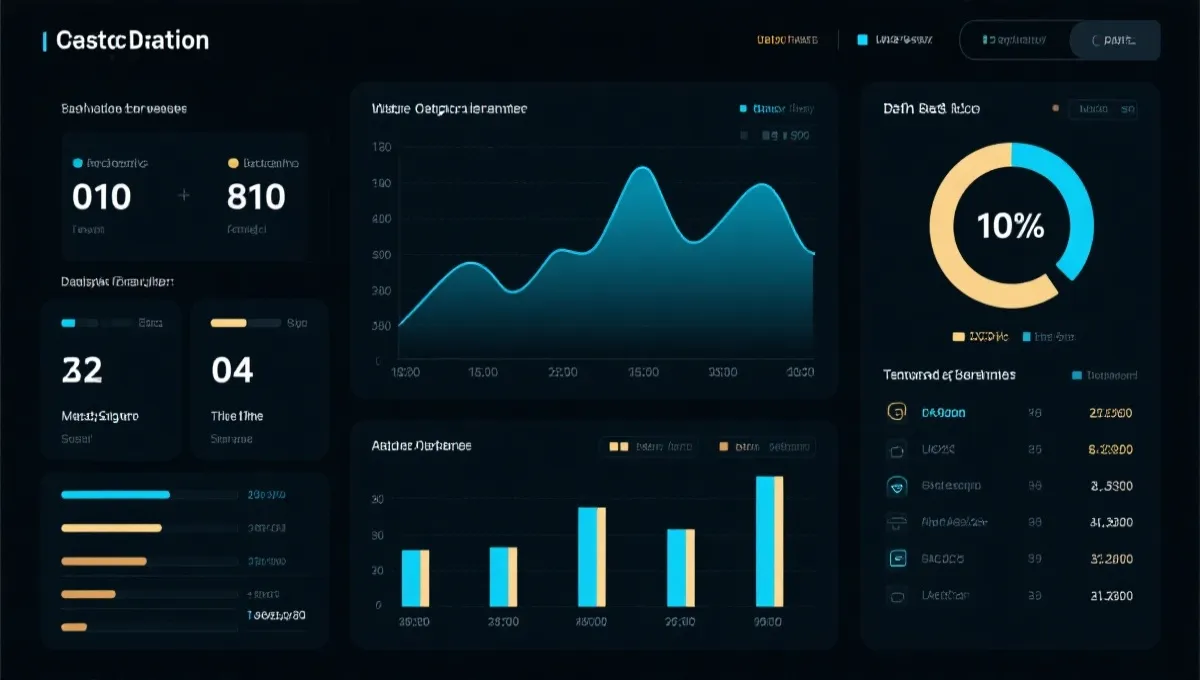Click the yellow spiral icon in the first table row
The image size is (1200, 680).
click(896, 412)
